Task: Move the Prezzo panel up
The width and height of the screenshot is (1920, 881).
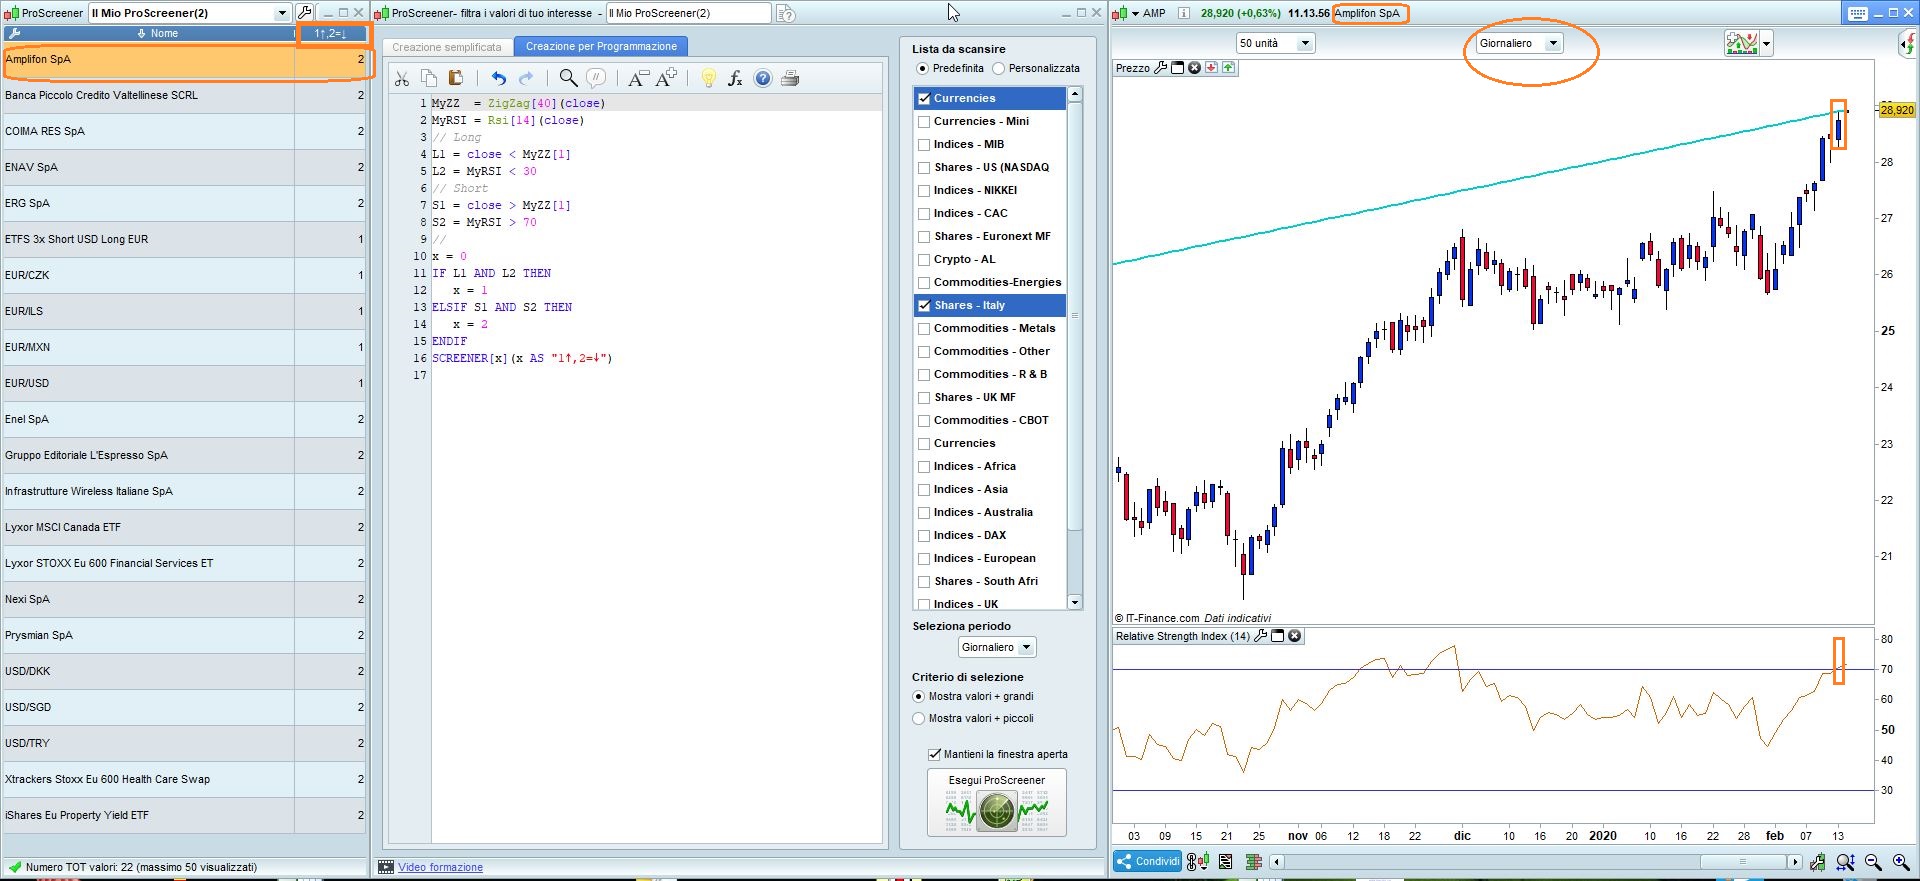Action: [x=1228, y=68]
